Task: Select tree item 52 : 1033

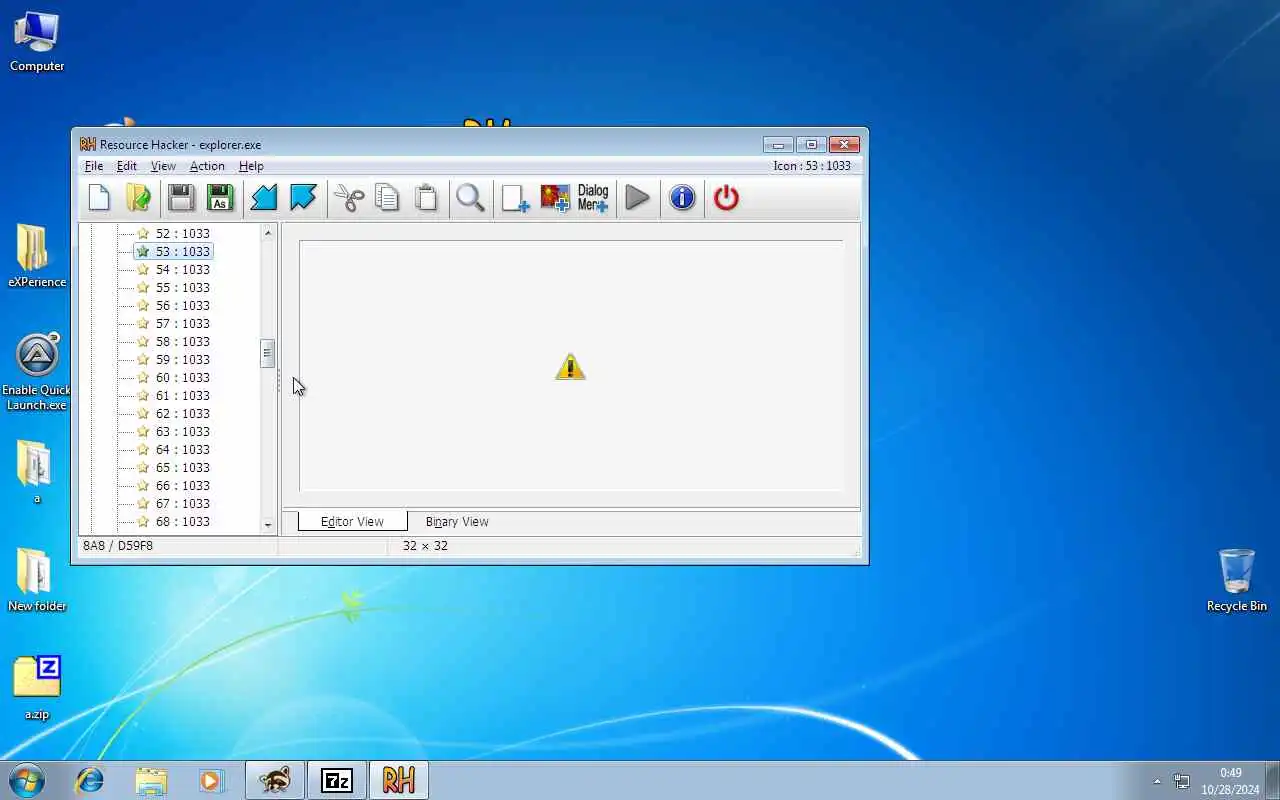Action: [x=182, y=233]
